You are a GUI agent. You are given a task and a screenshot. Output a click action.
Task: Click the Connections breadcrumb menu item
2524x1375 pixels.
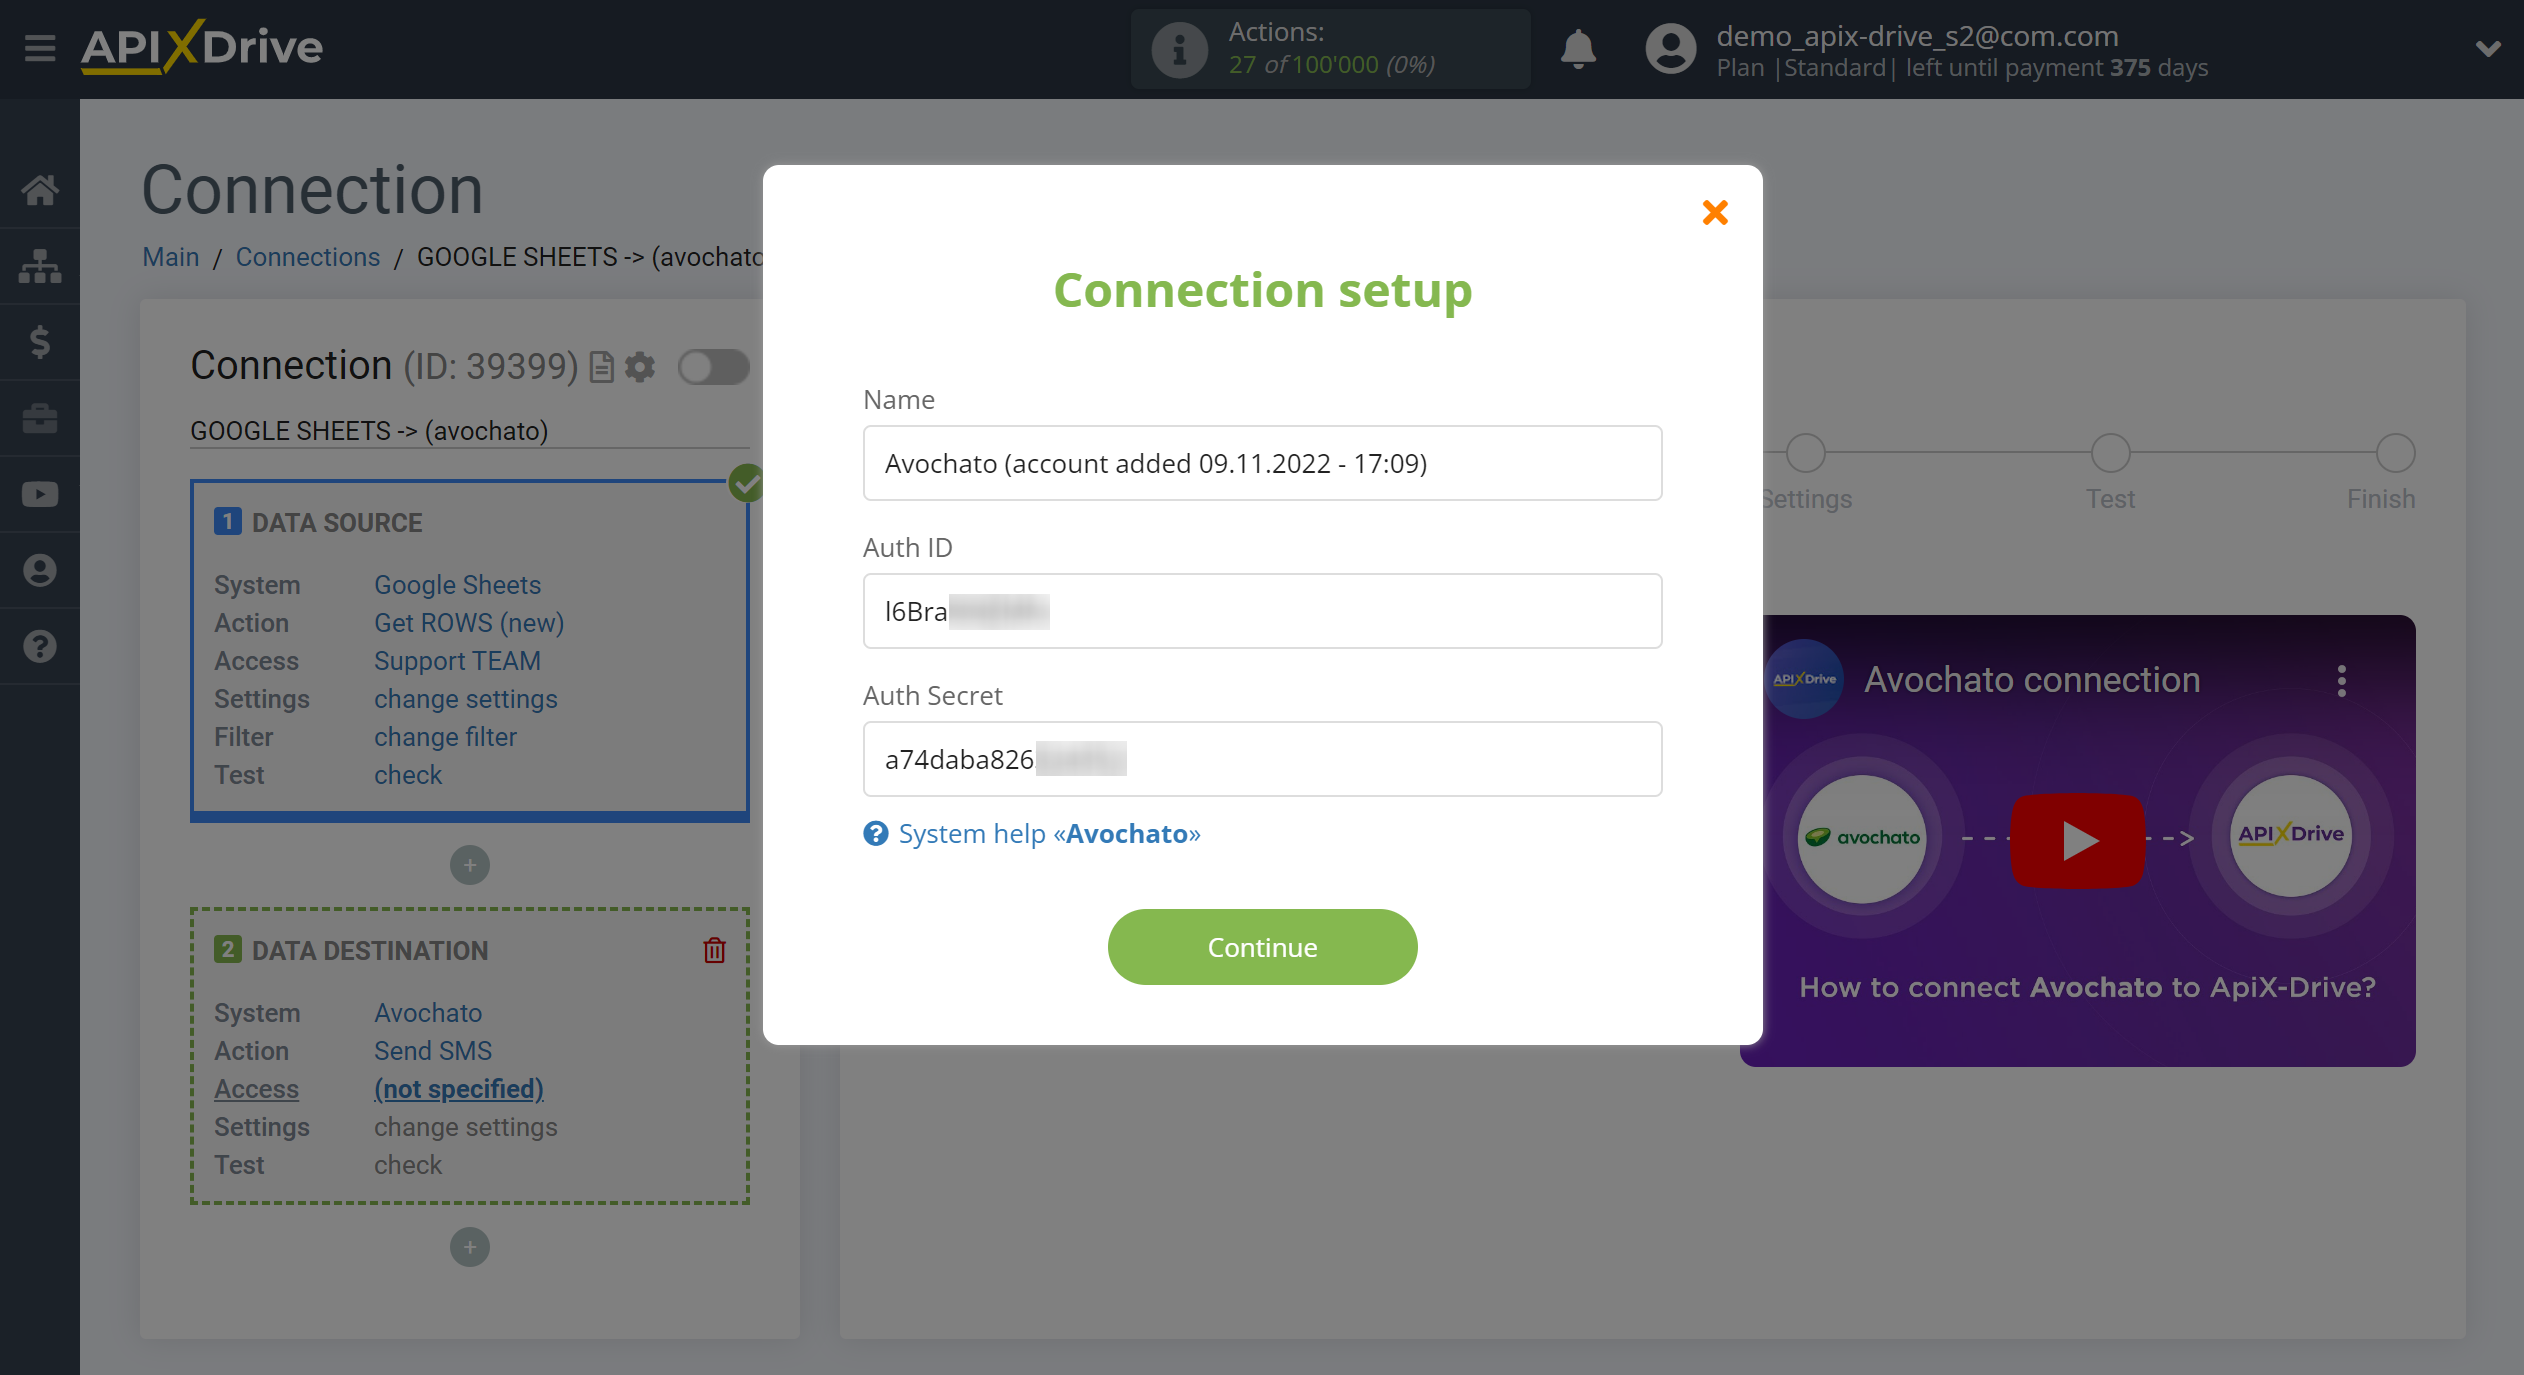coord(308,256)
